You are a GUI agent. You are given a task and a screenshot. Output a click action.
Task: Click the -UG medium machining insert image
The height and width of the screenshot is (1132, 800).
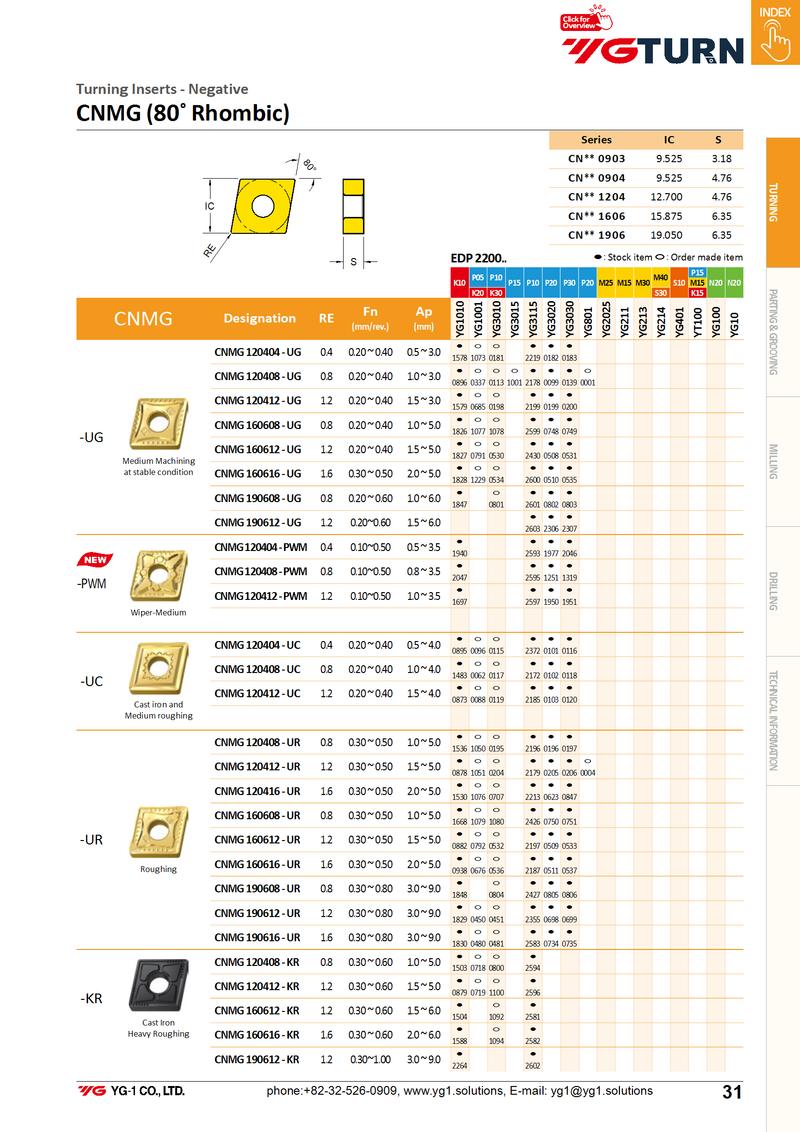[x=158, y=424]
